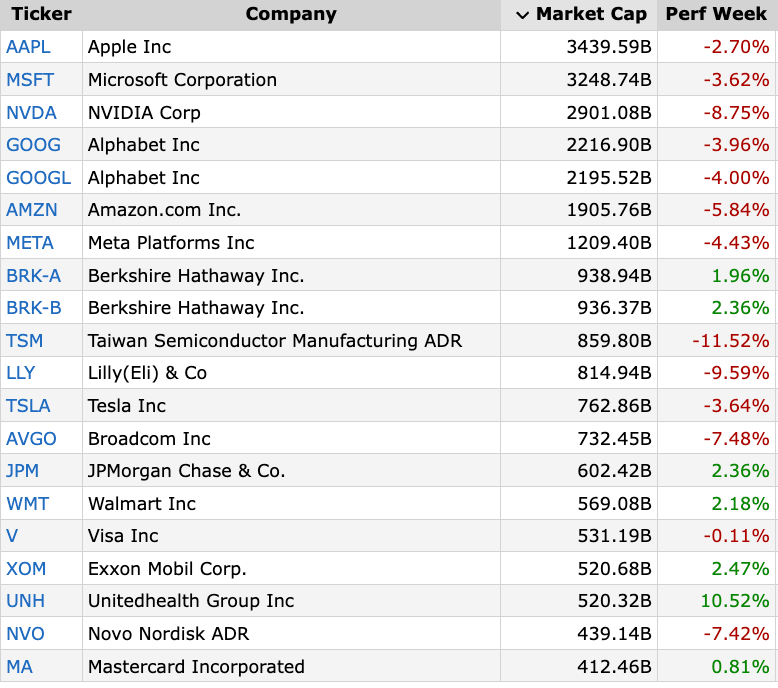The image size is (778, 688).
Task: Select the GOOGL ticker link
Action: click(x=38, y=178)
